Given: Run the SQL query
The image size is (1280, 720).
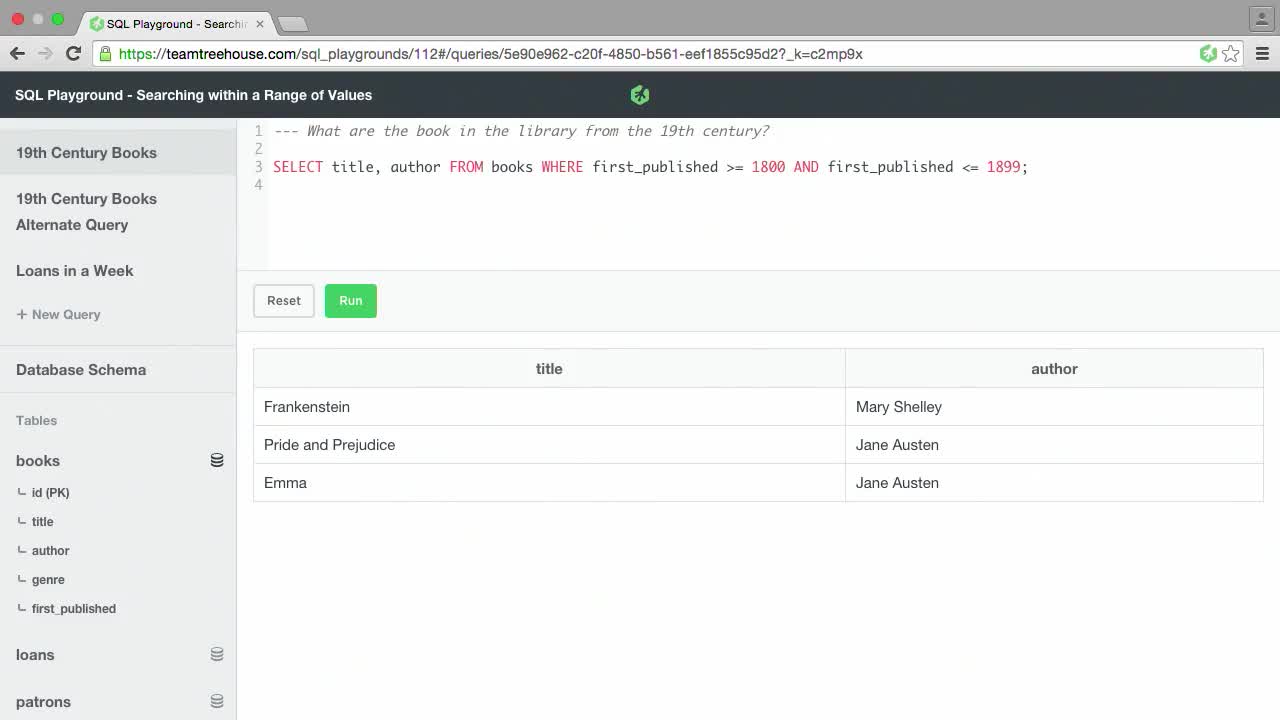Looking at the screenshot, I should [350, 301].
